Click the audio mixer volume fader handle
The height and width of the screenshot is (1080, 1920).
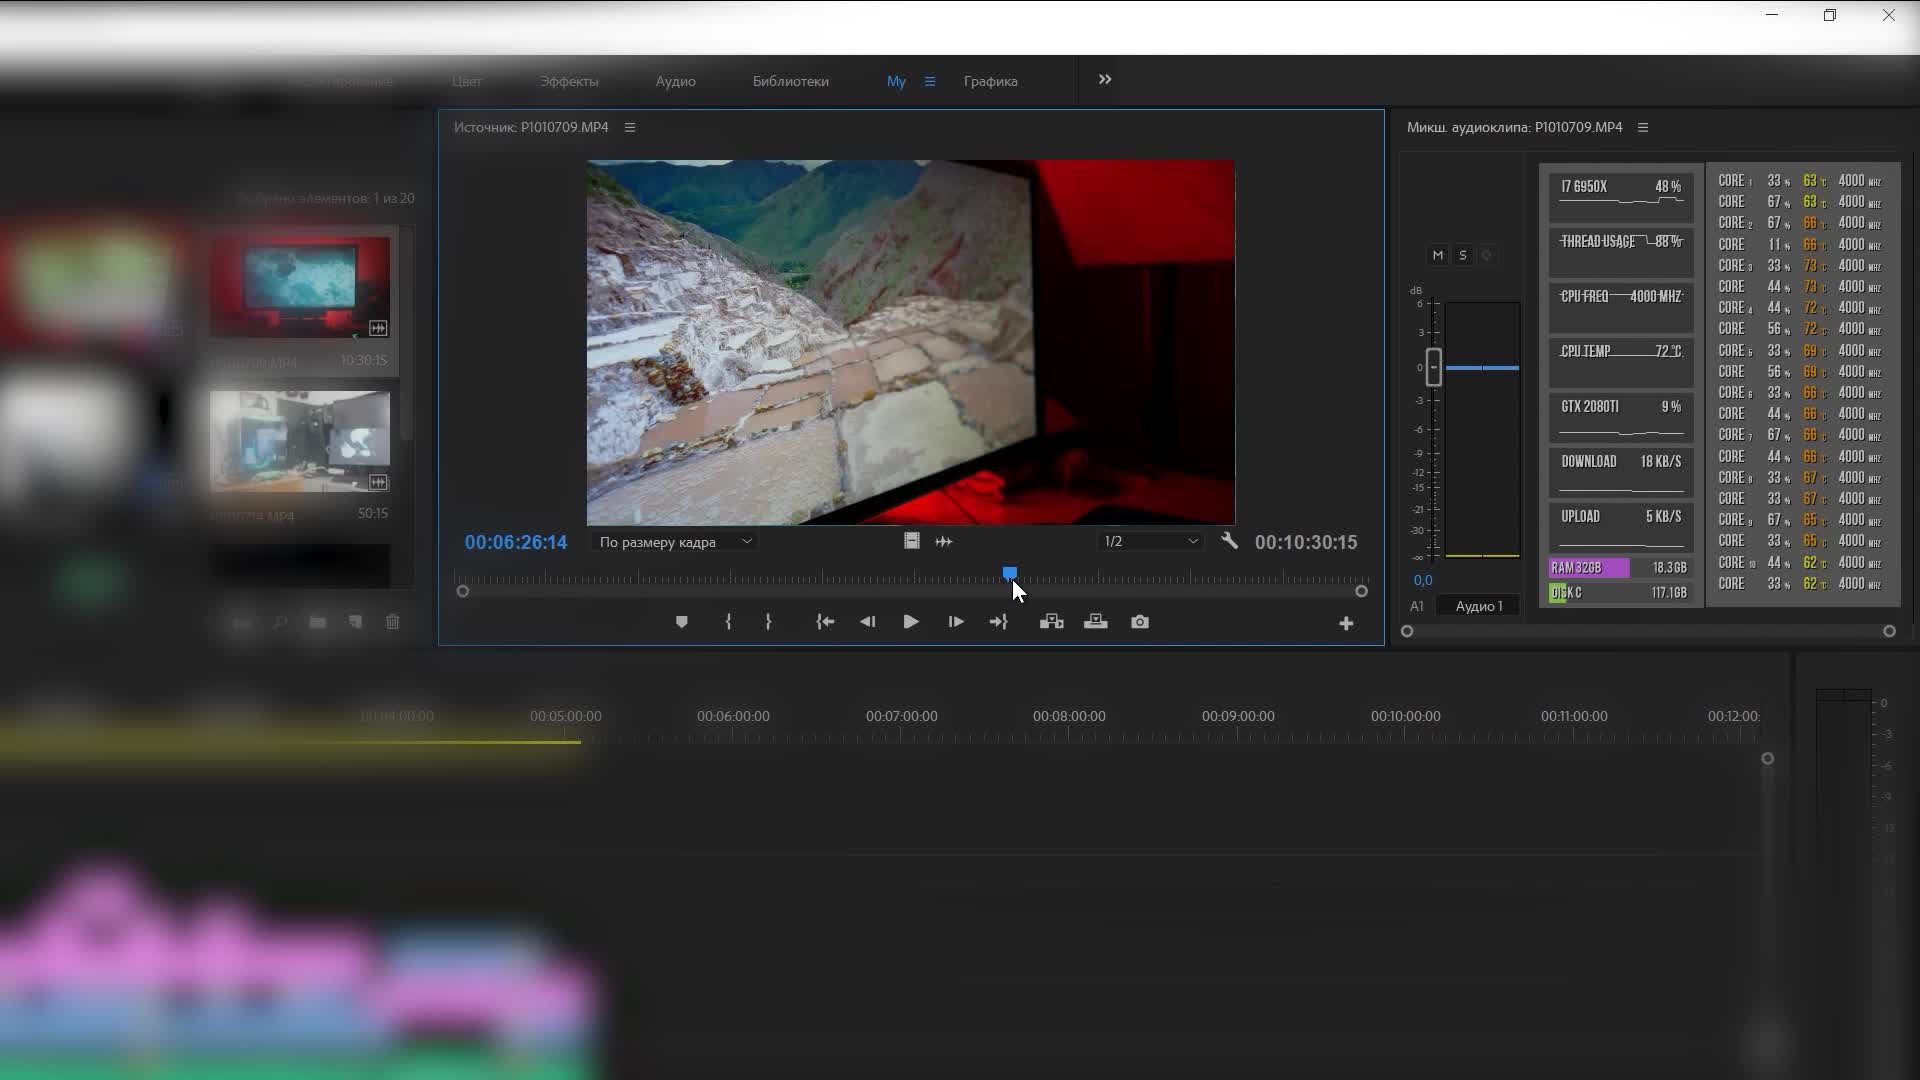(1433, 367)
